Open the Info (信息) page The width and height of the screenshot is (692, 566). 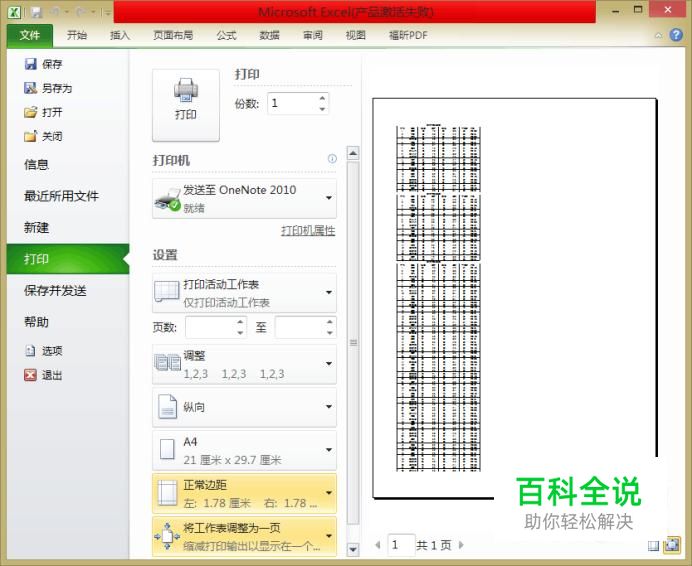[36, 165]
